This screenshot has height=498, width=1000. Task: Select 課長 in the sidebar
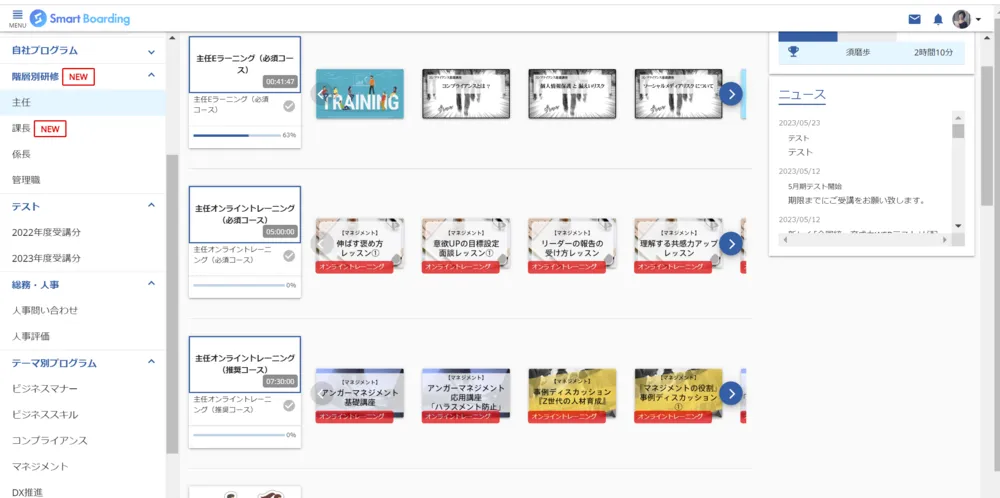coord(21,129)
